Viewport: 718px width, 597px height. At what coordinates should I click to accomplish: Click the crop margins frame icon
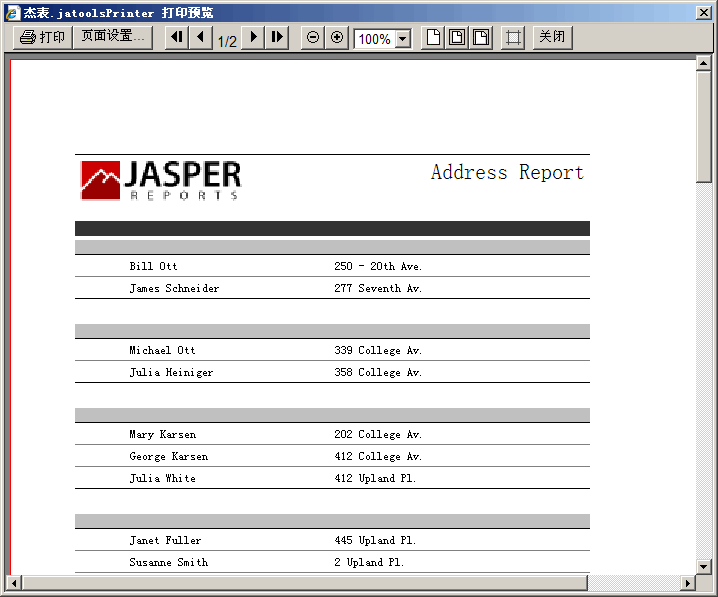(513, 37)
